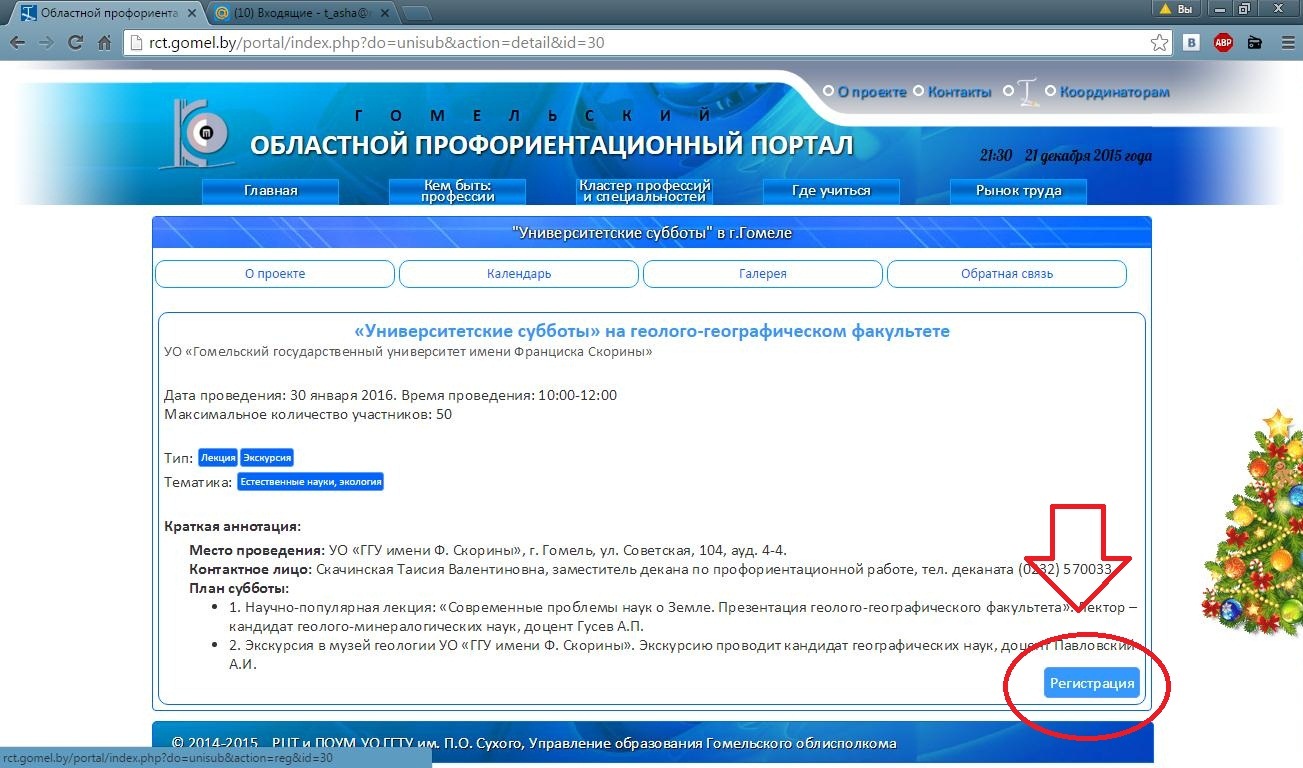Screen dimensions: 1303x768
Task: Click the 'Естественные науки, экология' topic tag
Action: pyautogui.click(x=311, y=482)
